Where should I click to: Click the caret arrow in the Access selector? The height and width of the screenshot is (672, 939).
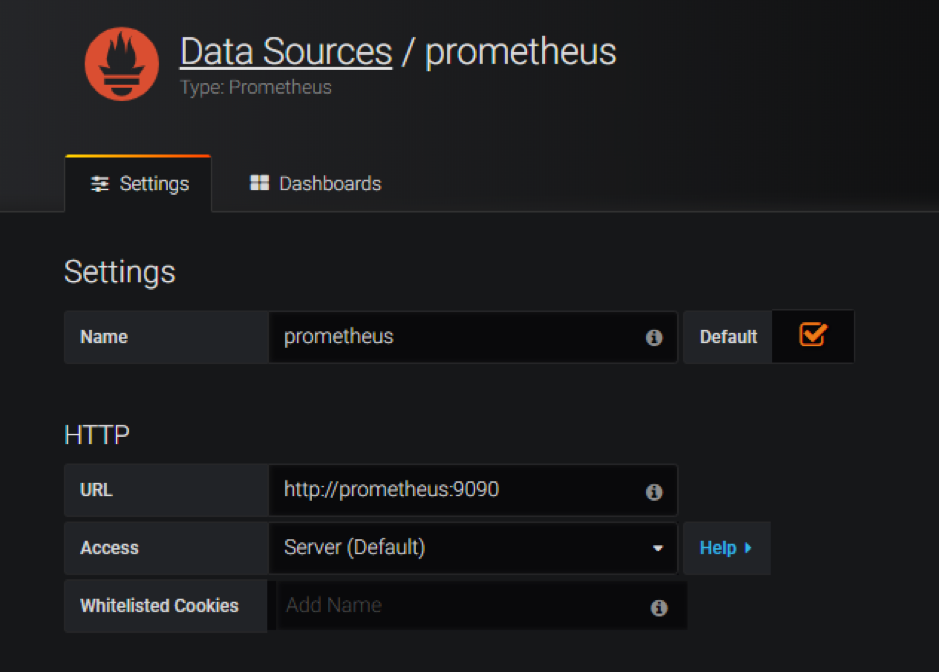pyautogui.click(x=658, y=549)
